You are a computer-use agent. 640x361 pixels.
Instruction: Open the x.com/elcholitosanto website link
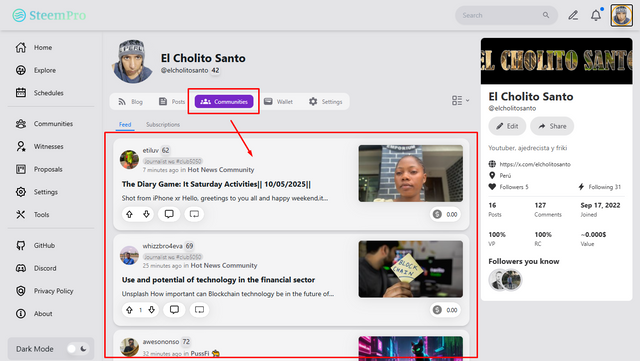coord(535,164)
